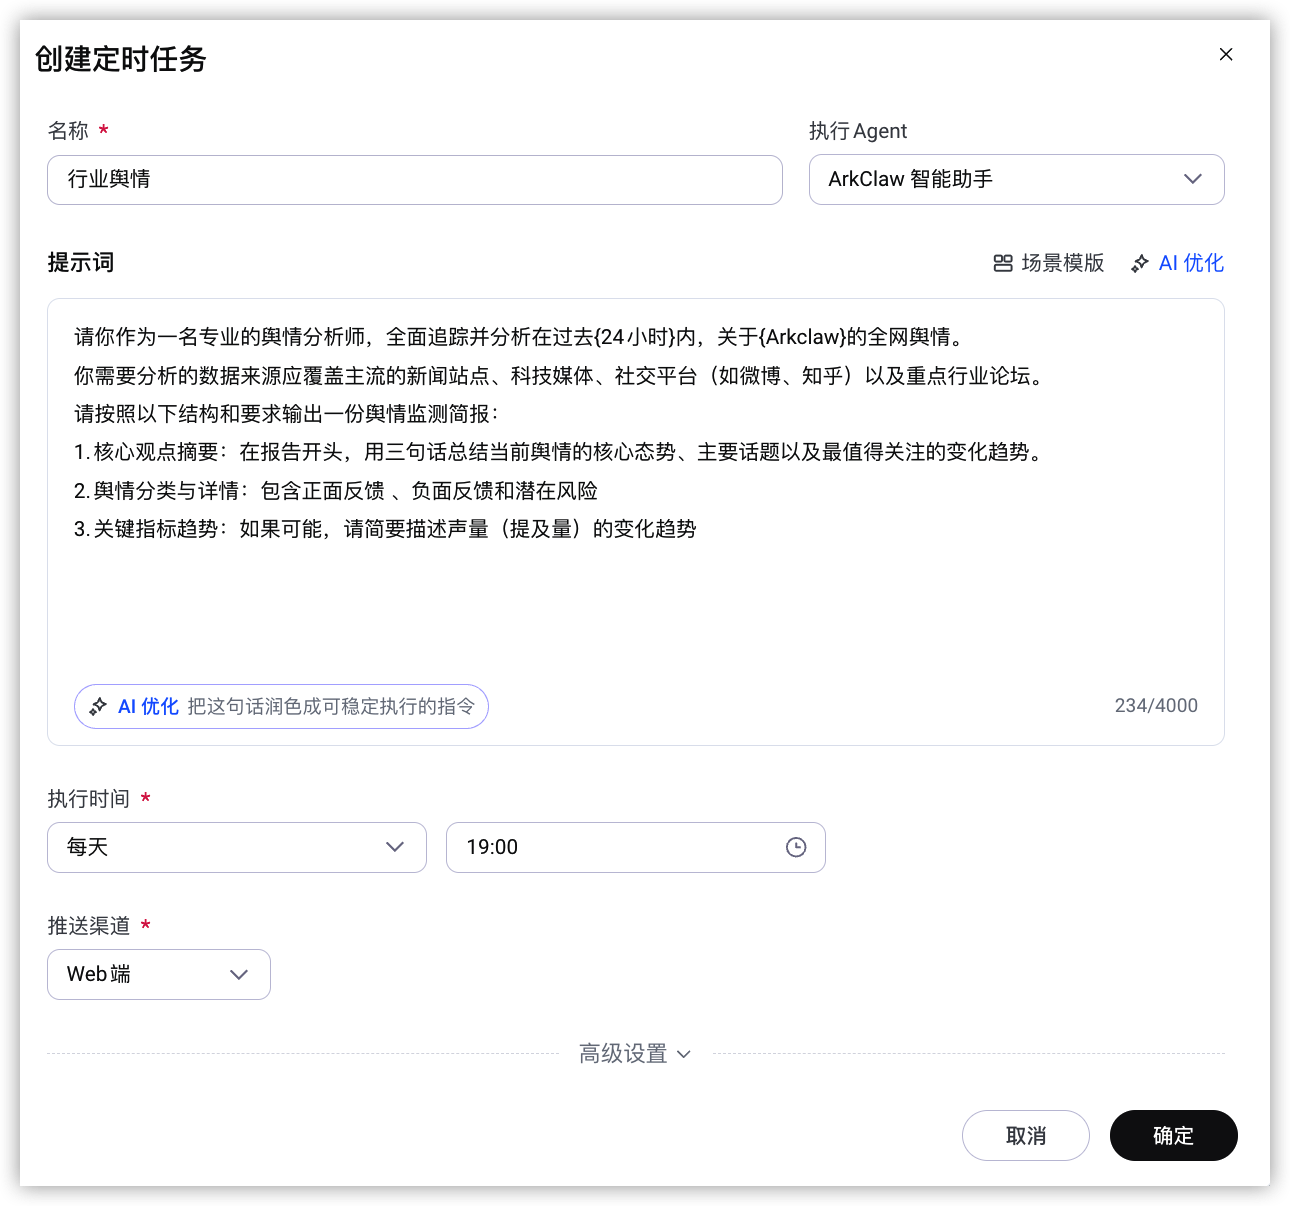This screenshot has height=1206, width=1290.
Task: Click the chevron next to 高级设置
Action: click(684, 1054)
